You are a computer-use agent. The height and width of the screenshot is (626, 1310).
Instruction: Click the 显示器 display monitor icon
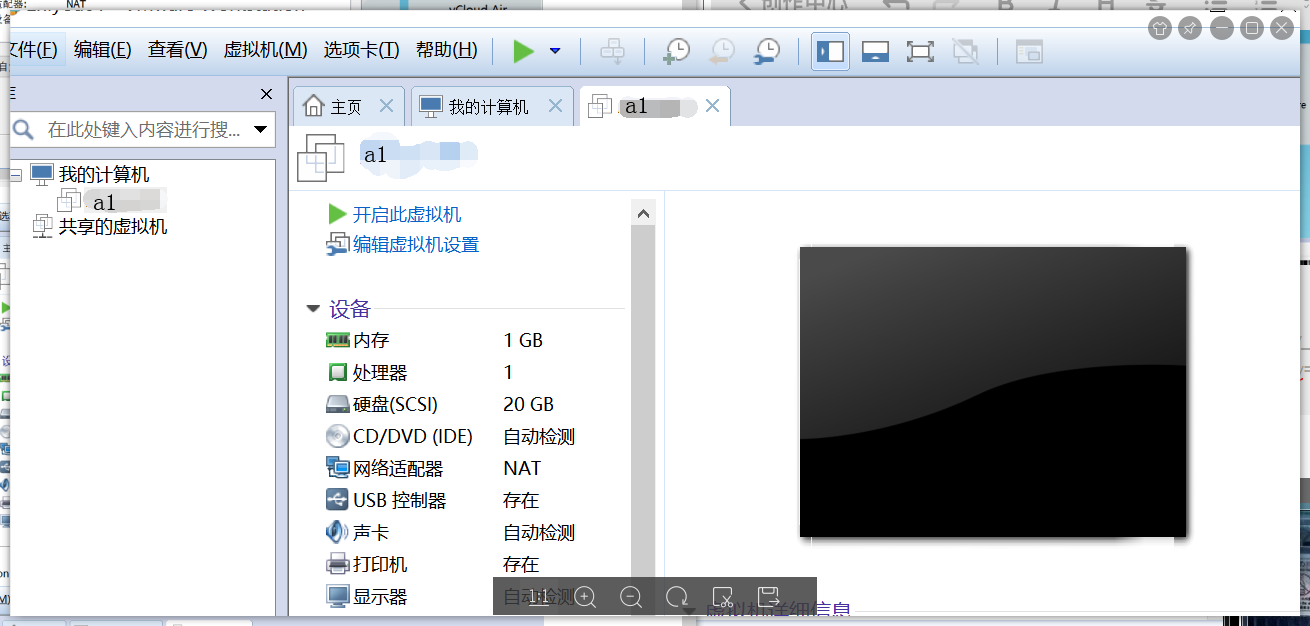(337, 596)
